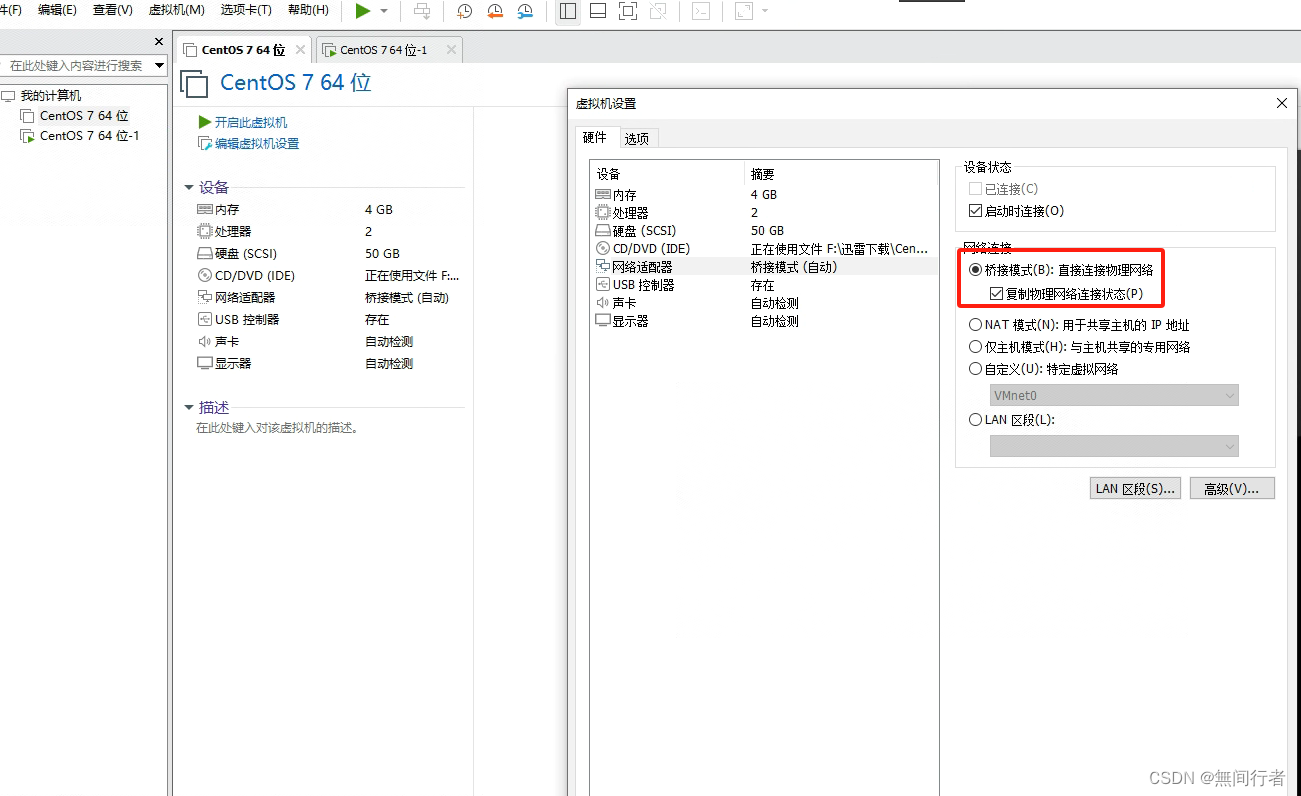Viewport: 1301px width, 796px height.
Task: Click the stretch guest display icon
Action: click(743, 11)
